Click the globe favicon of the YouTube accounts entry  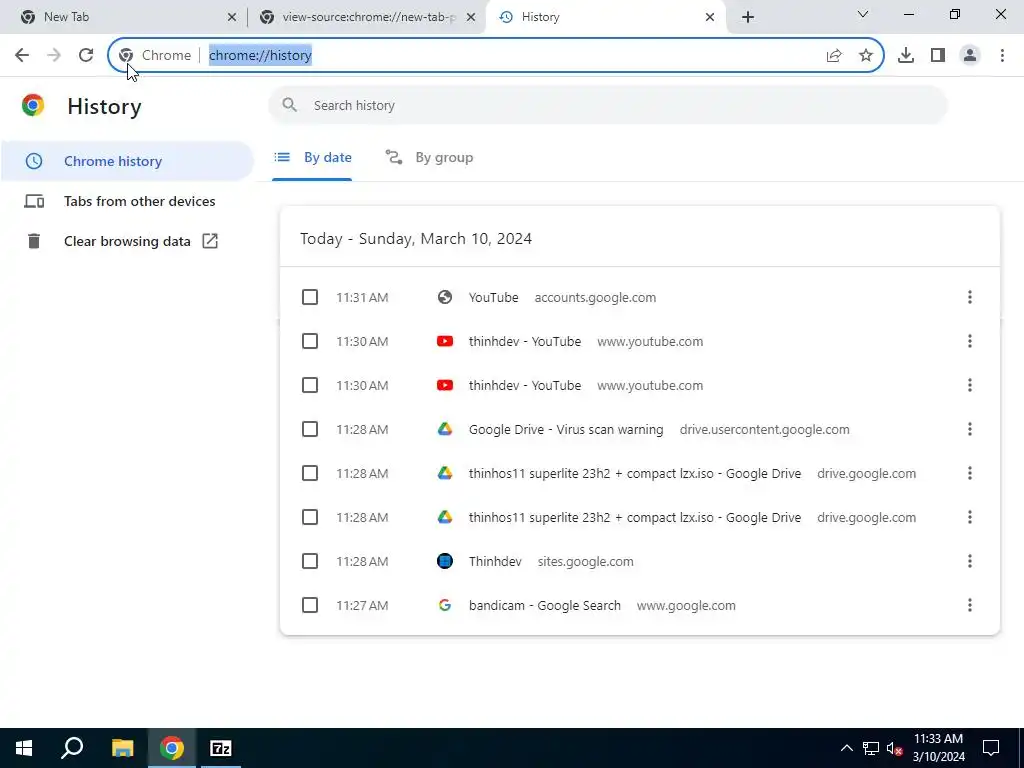pyautogui.click(x=445, y=297)
